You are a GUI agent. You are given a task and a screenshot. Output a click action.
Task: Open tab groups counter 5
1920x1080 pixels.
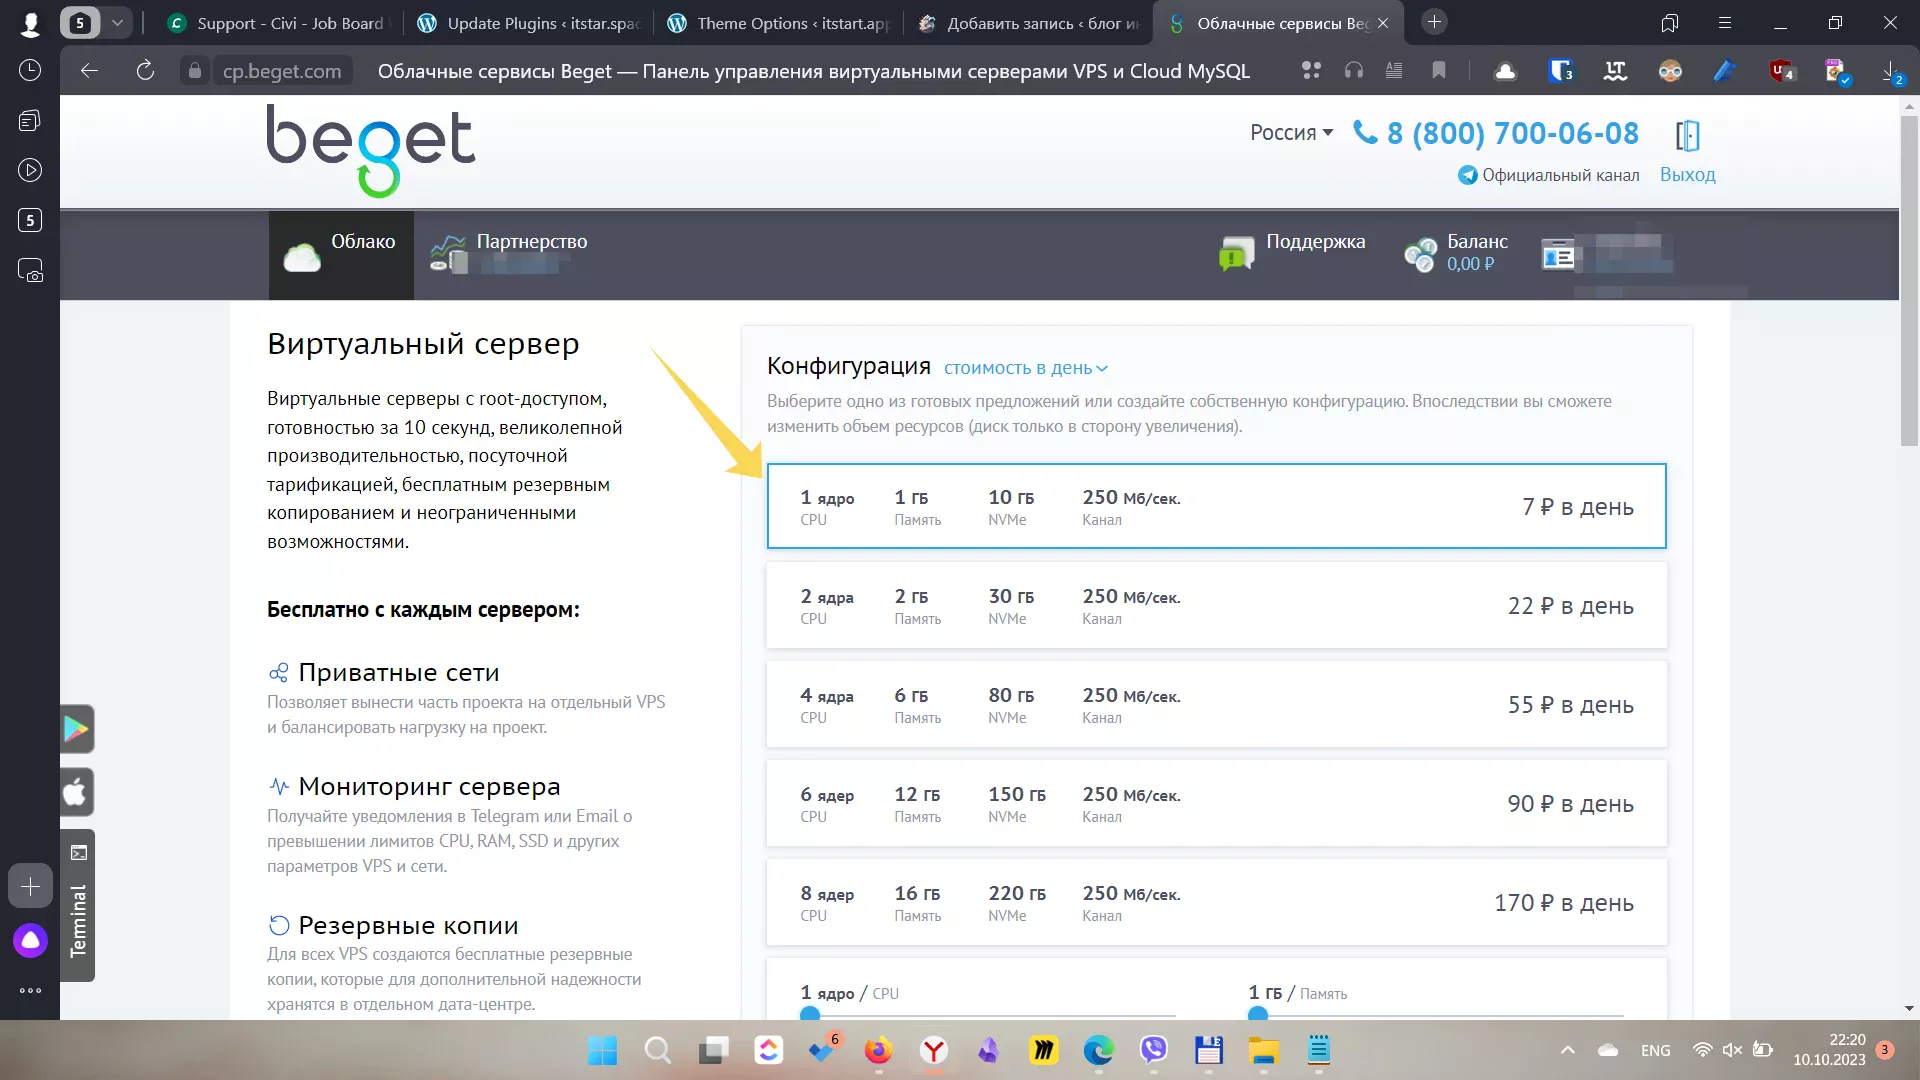coord(80,22)
